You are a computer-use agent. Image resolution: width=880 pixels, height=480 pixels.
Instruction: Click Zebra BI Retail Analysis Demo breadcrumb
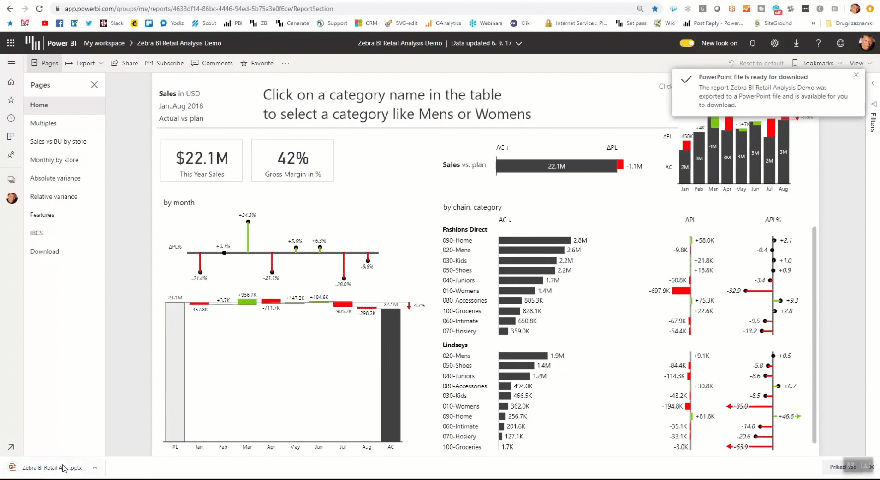pyautogui.click(x=179, y=43)
